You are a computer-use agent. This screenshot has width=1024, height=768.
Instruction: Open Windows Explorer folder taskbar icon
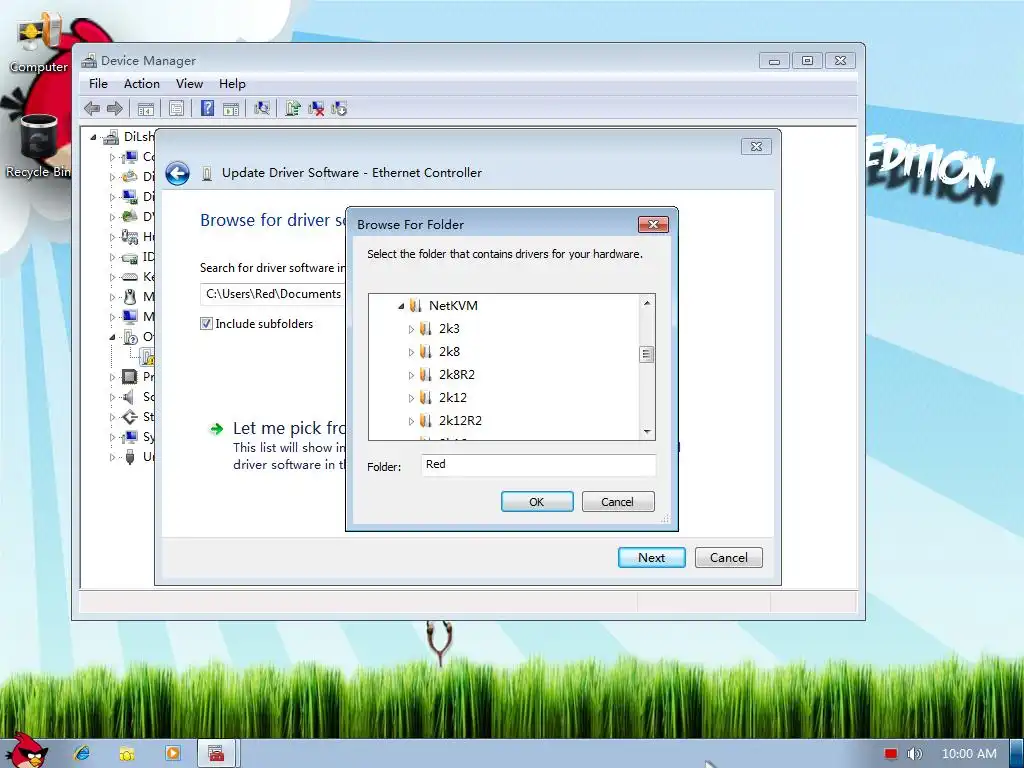[x=127, y=754]
